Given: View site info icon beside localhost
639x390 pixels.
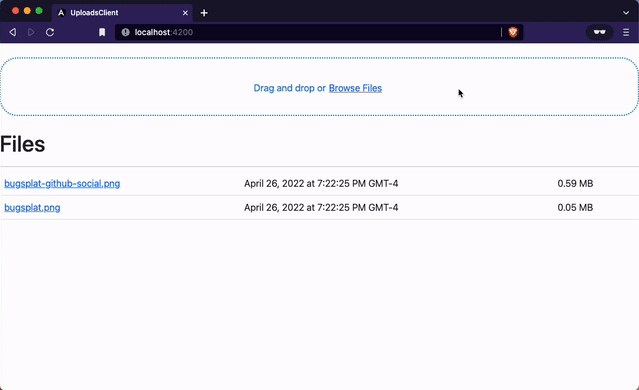Looking at the screenshot, I should (x=126, y=32).
